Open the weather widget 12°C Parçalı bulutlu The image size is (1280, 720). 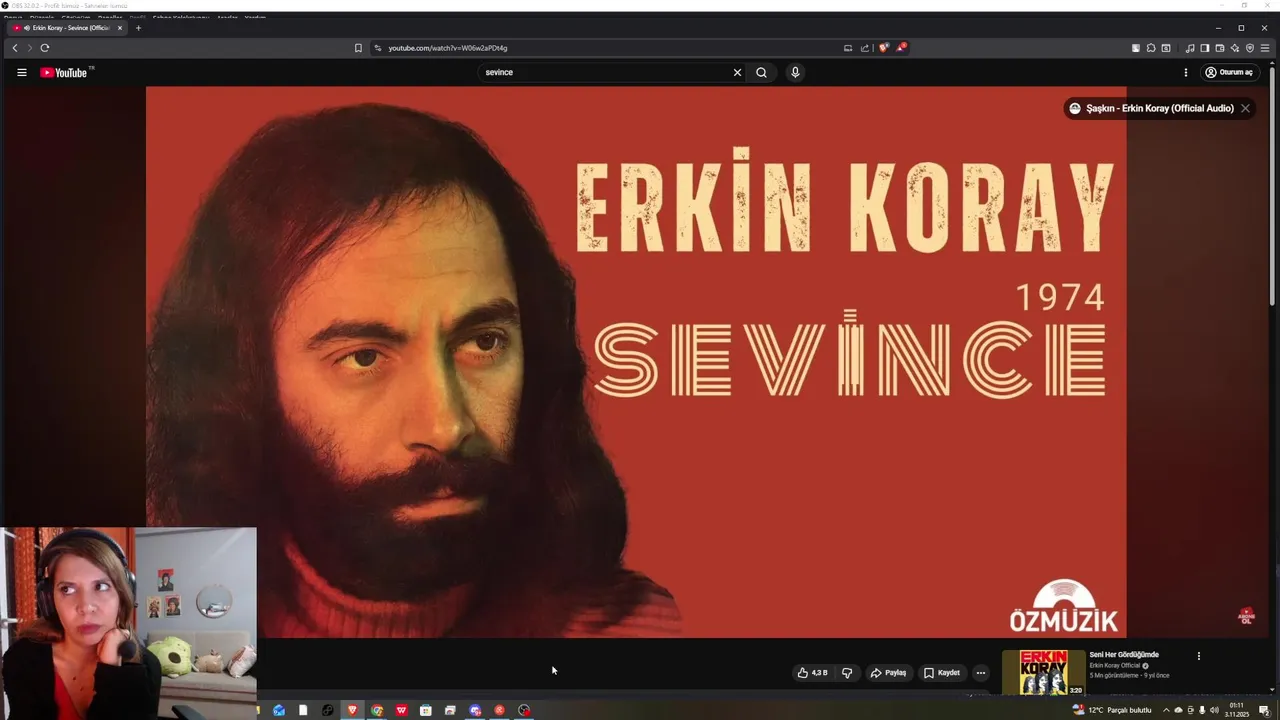[1112, 710]
